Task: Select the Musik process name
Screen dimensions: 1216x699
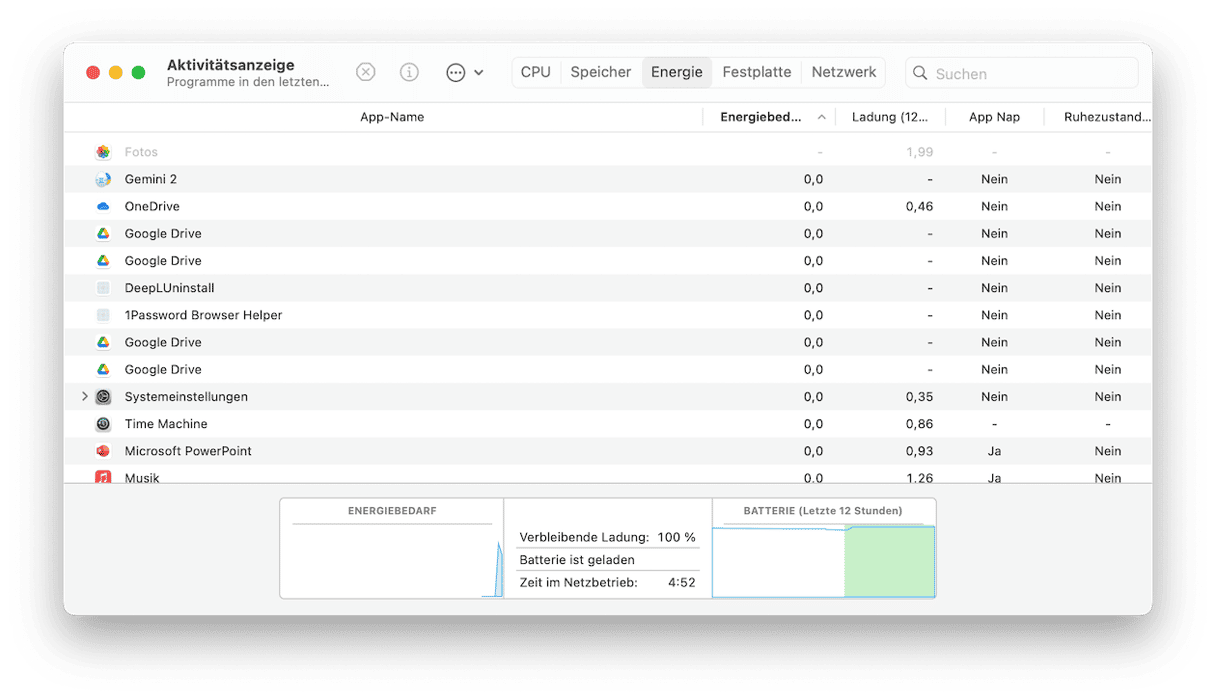Action: pyautogui.click(x=142, y=478)
